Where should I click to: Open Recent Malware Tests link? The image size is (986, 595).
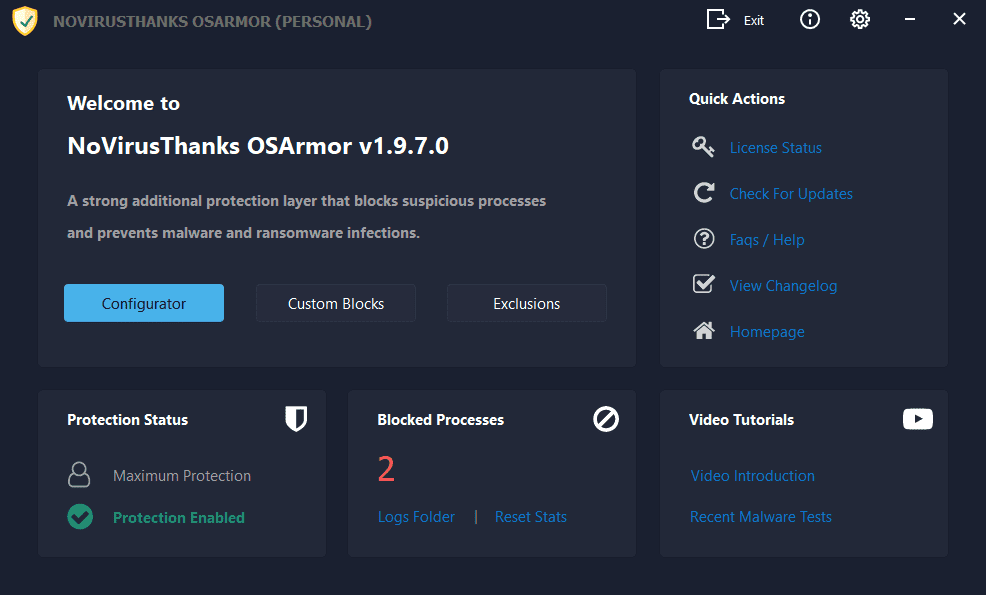click(761, 517)
